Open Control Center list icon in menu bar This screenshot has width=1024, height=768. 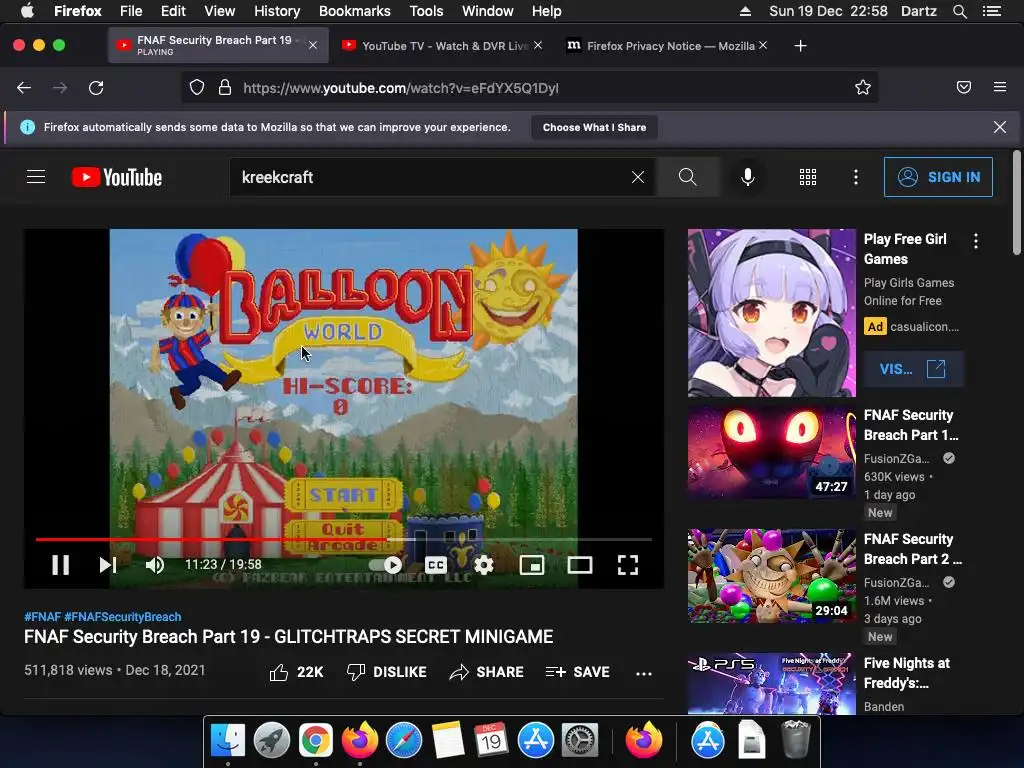pyautogui.click(x=991, y=11)
